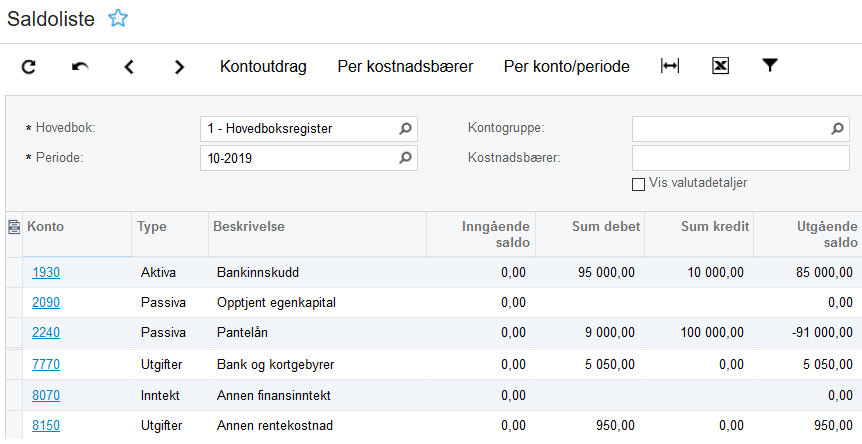Click the Kostnadsbærer input field
The image size is (862, 444).
click(x=740, y=158)
